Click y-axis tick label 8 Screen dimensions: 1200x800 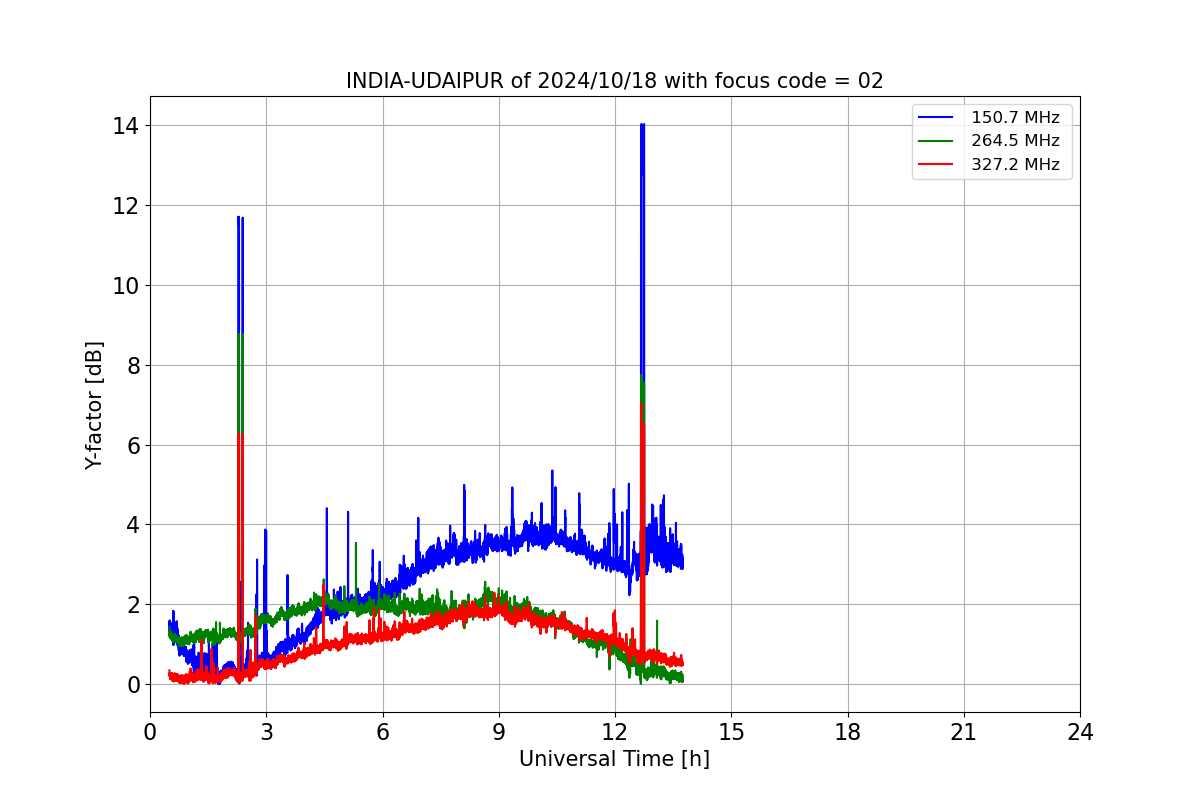coord(131,365)
